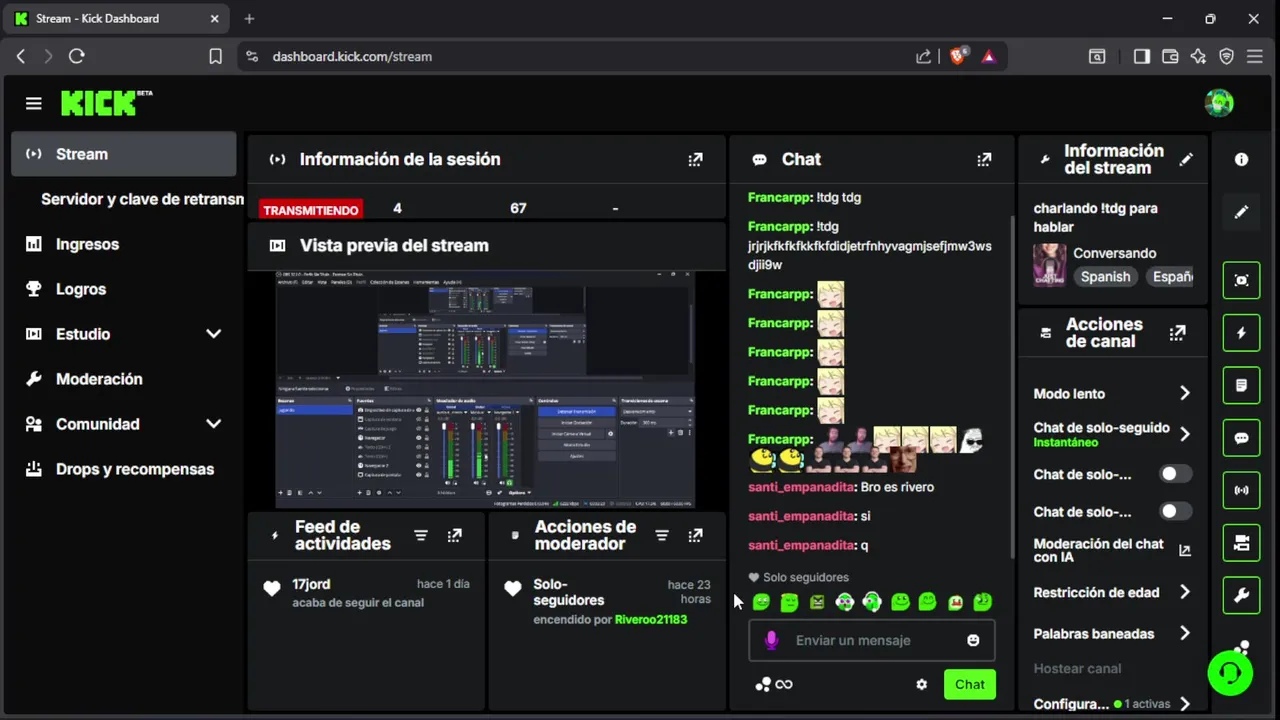Toggle the moderator actions panel in the right rail
1280x720 pixels.
coord(1241,543)
